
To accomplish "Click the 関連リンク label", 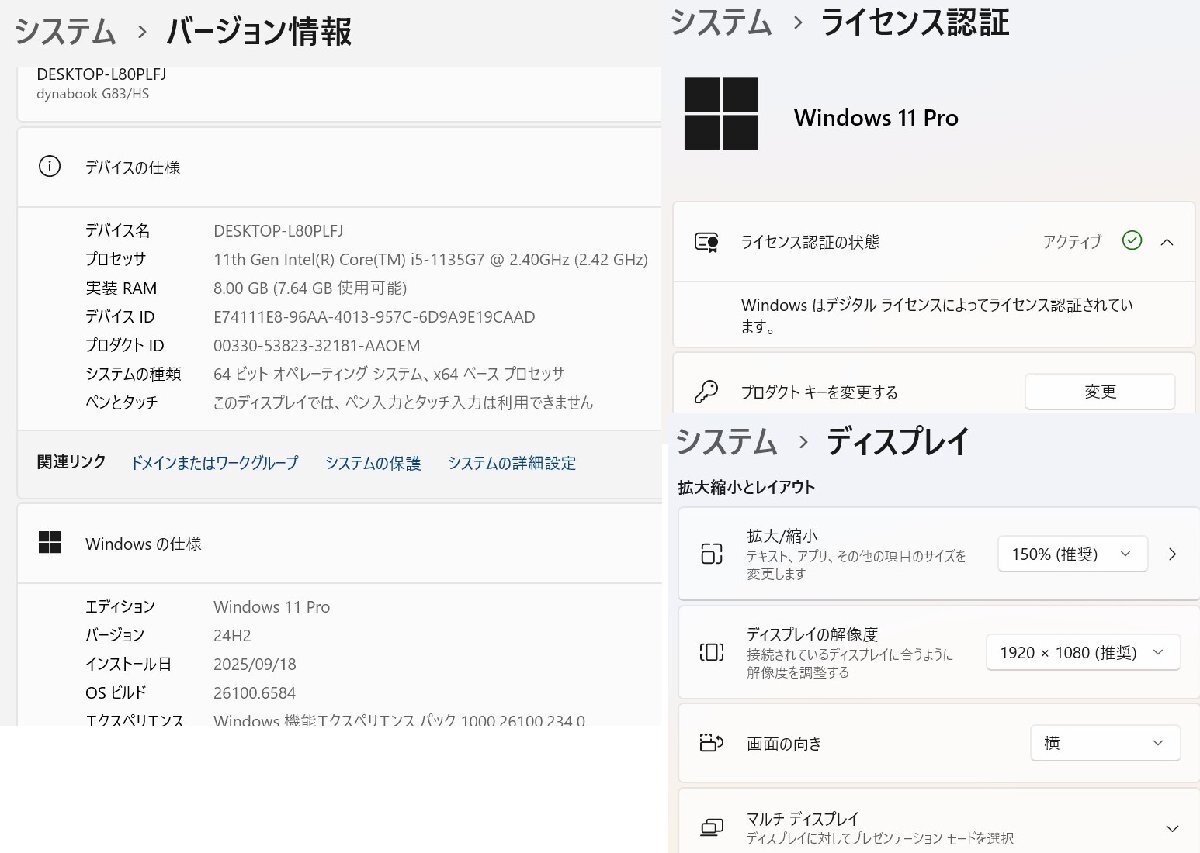I will click(71, 462).
